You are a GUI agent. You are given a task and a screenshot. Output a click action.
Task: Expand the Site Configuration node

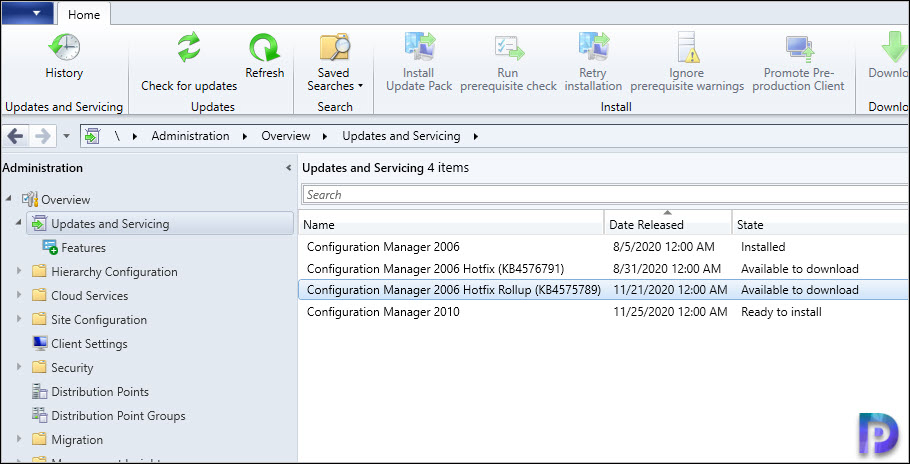19,319
